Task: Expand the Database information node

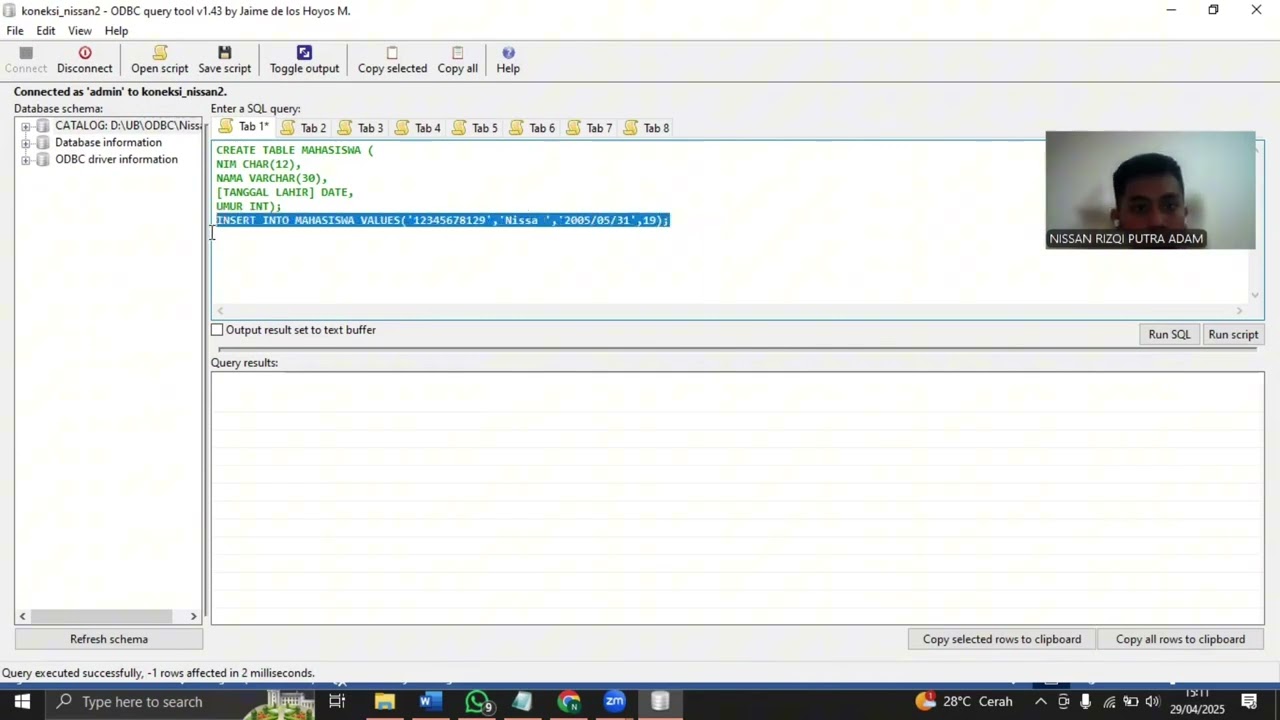Action: click(x=25, y=143)
